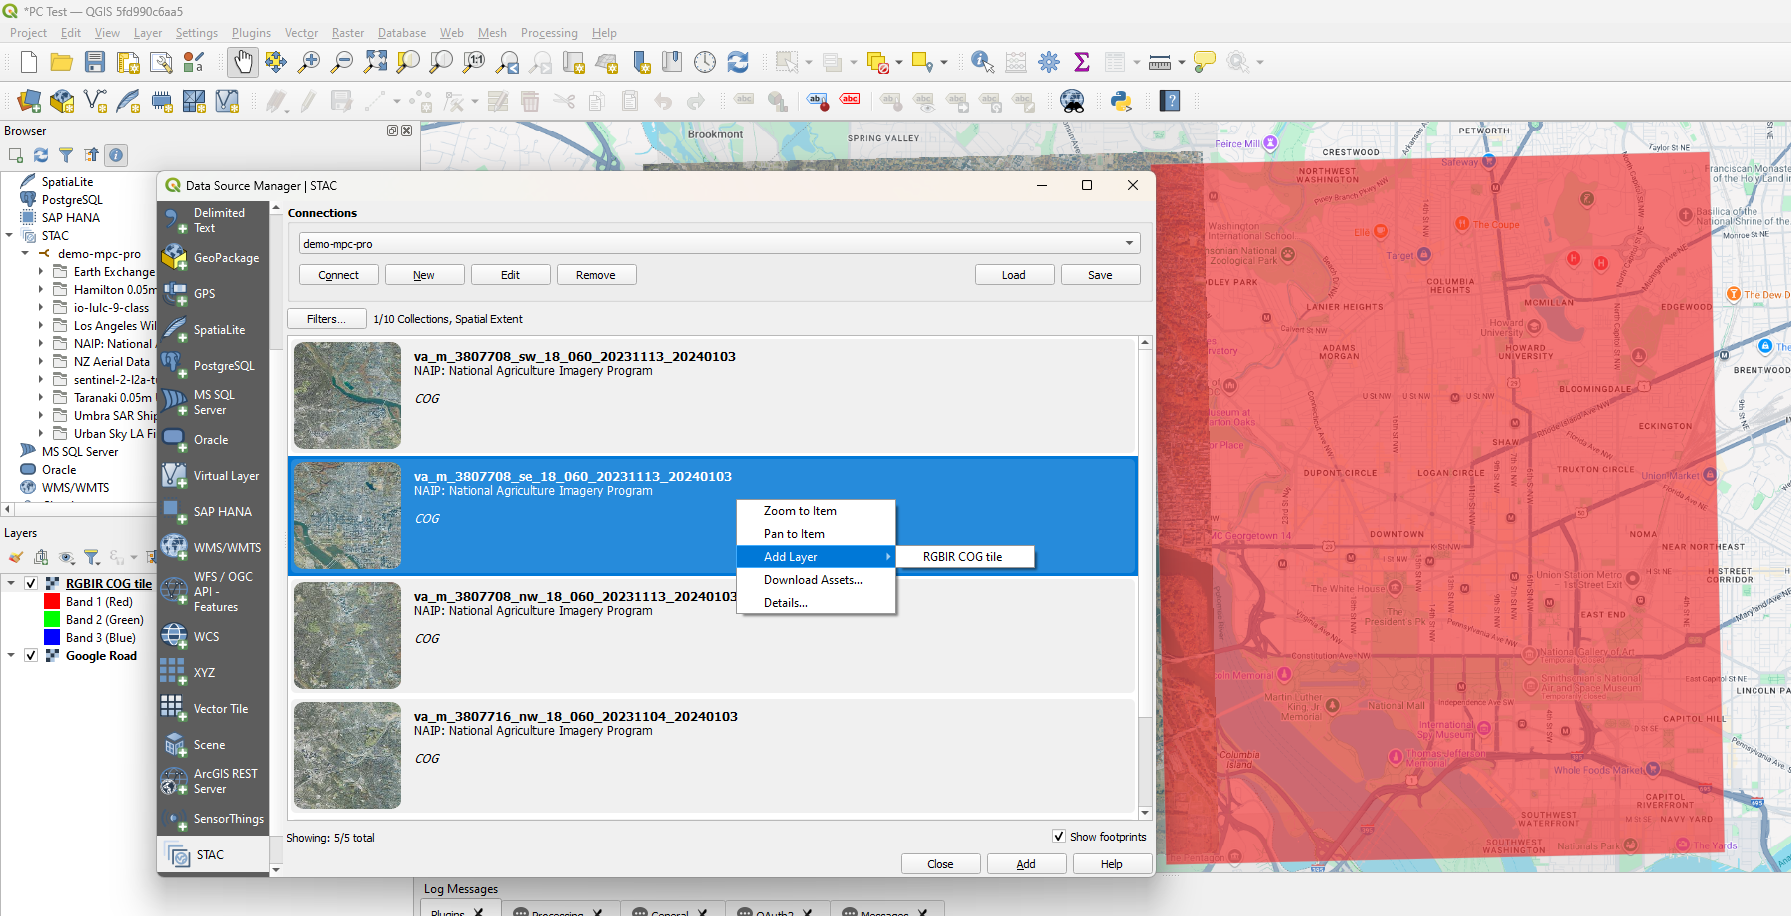Click the Band 1 Red color swatch
Image resolution: width=1791 pixels, height=916 pixels.
(51, 601)
